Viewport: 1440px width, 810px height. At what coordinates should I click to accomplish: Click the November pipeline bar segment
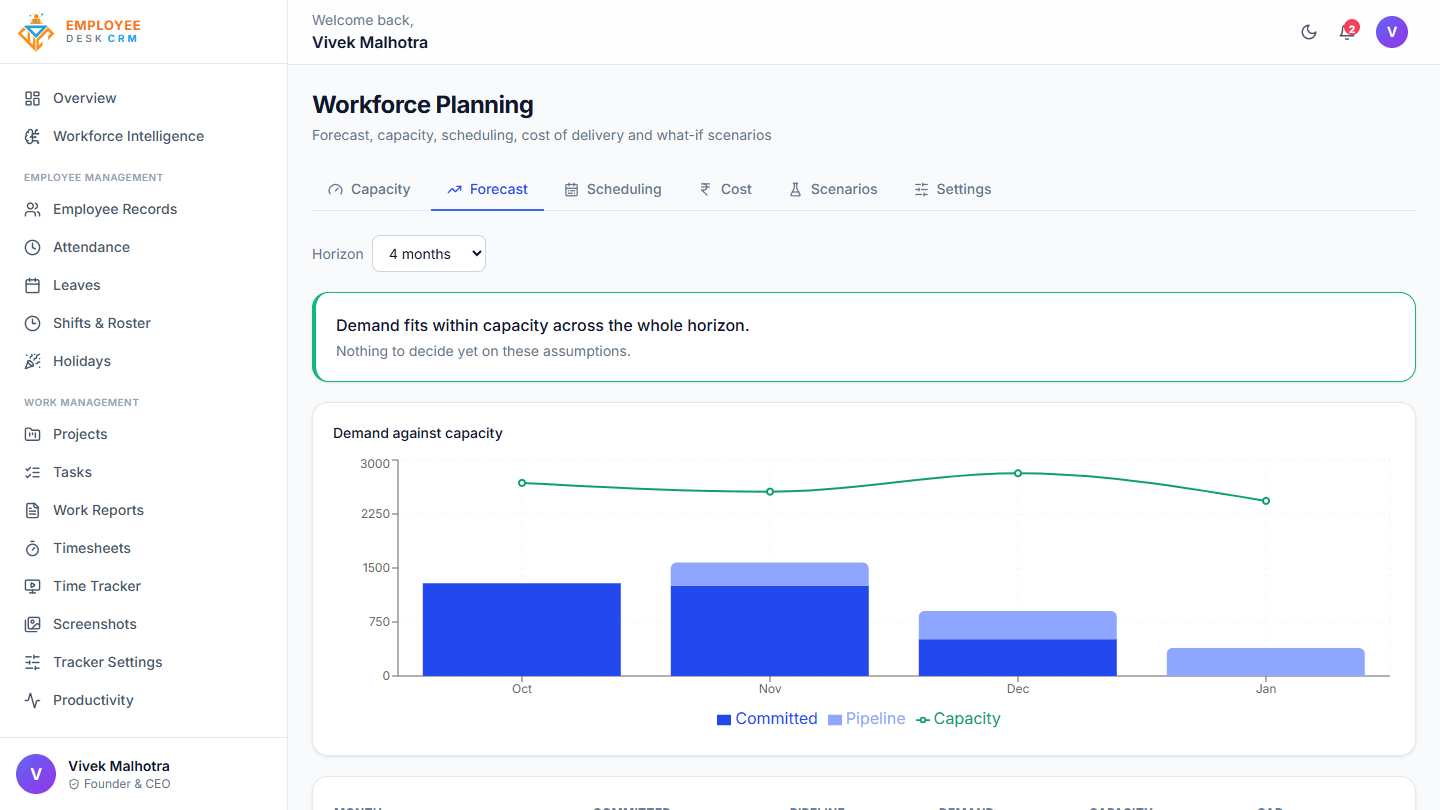click(770, 574)
